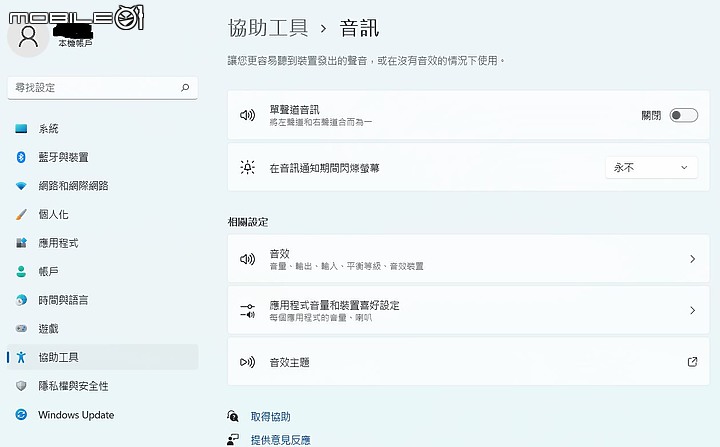Open 應用程式 settings page

(102, 243)
